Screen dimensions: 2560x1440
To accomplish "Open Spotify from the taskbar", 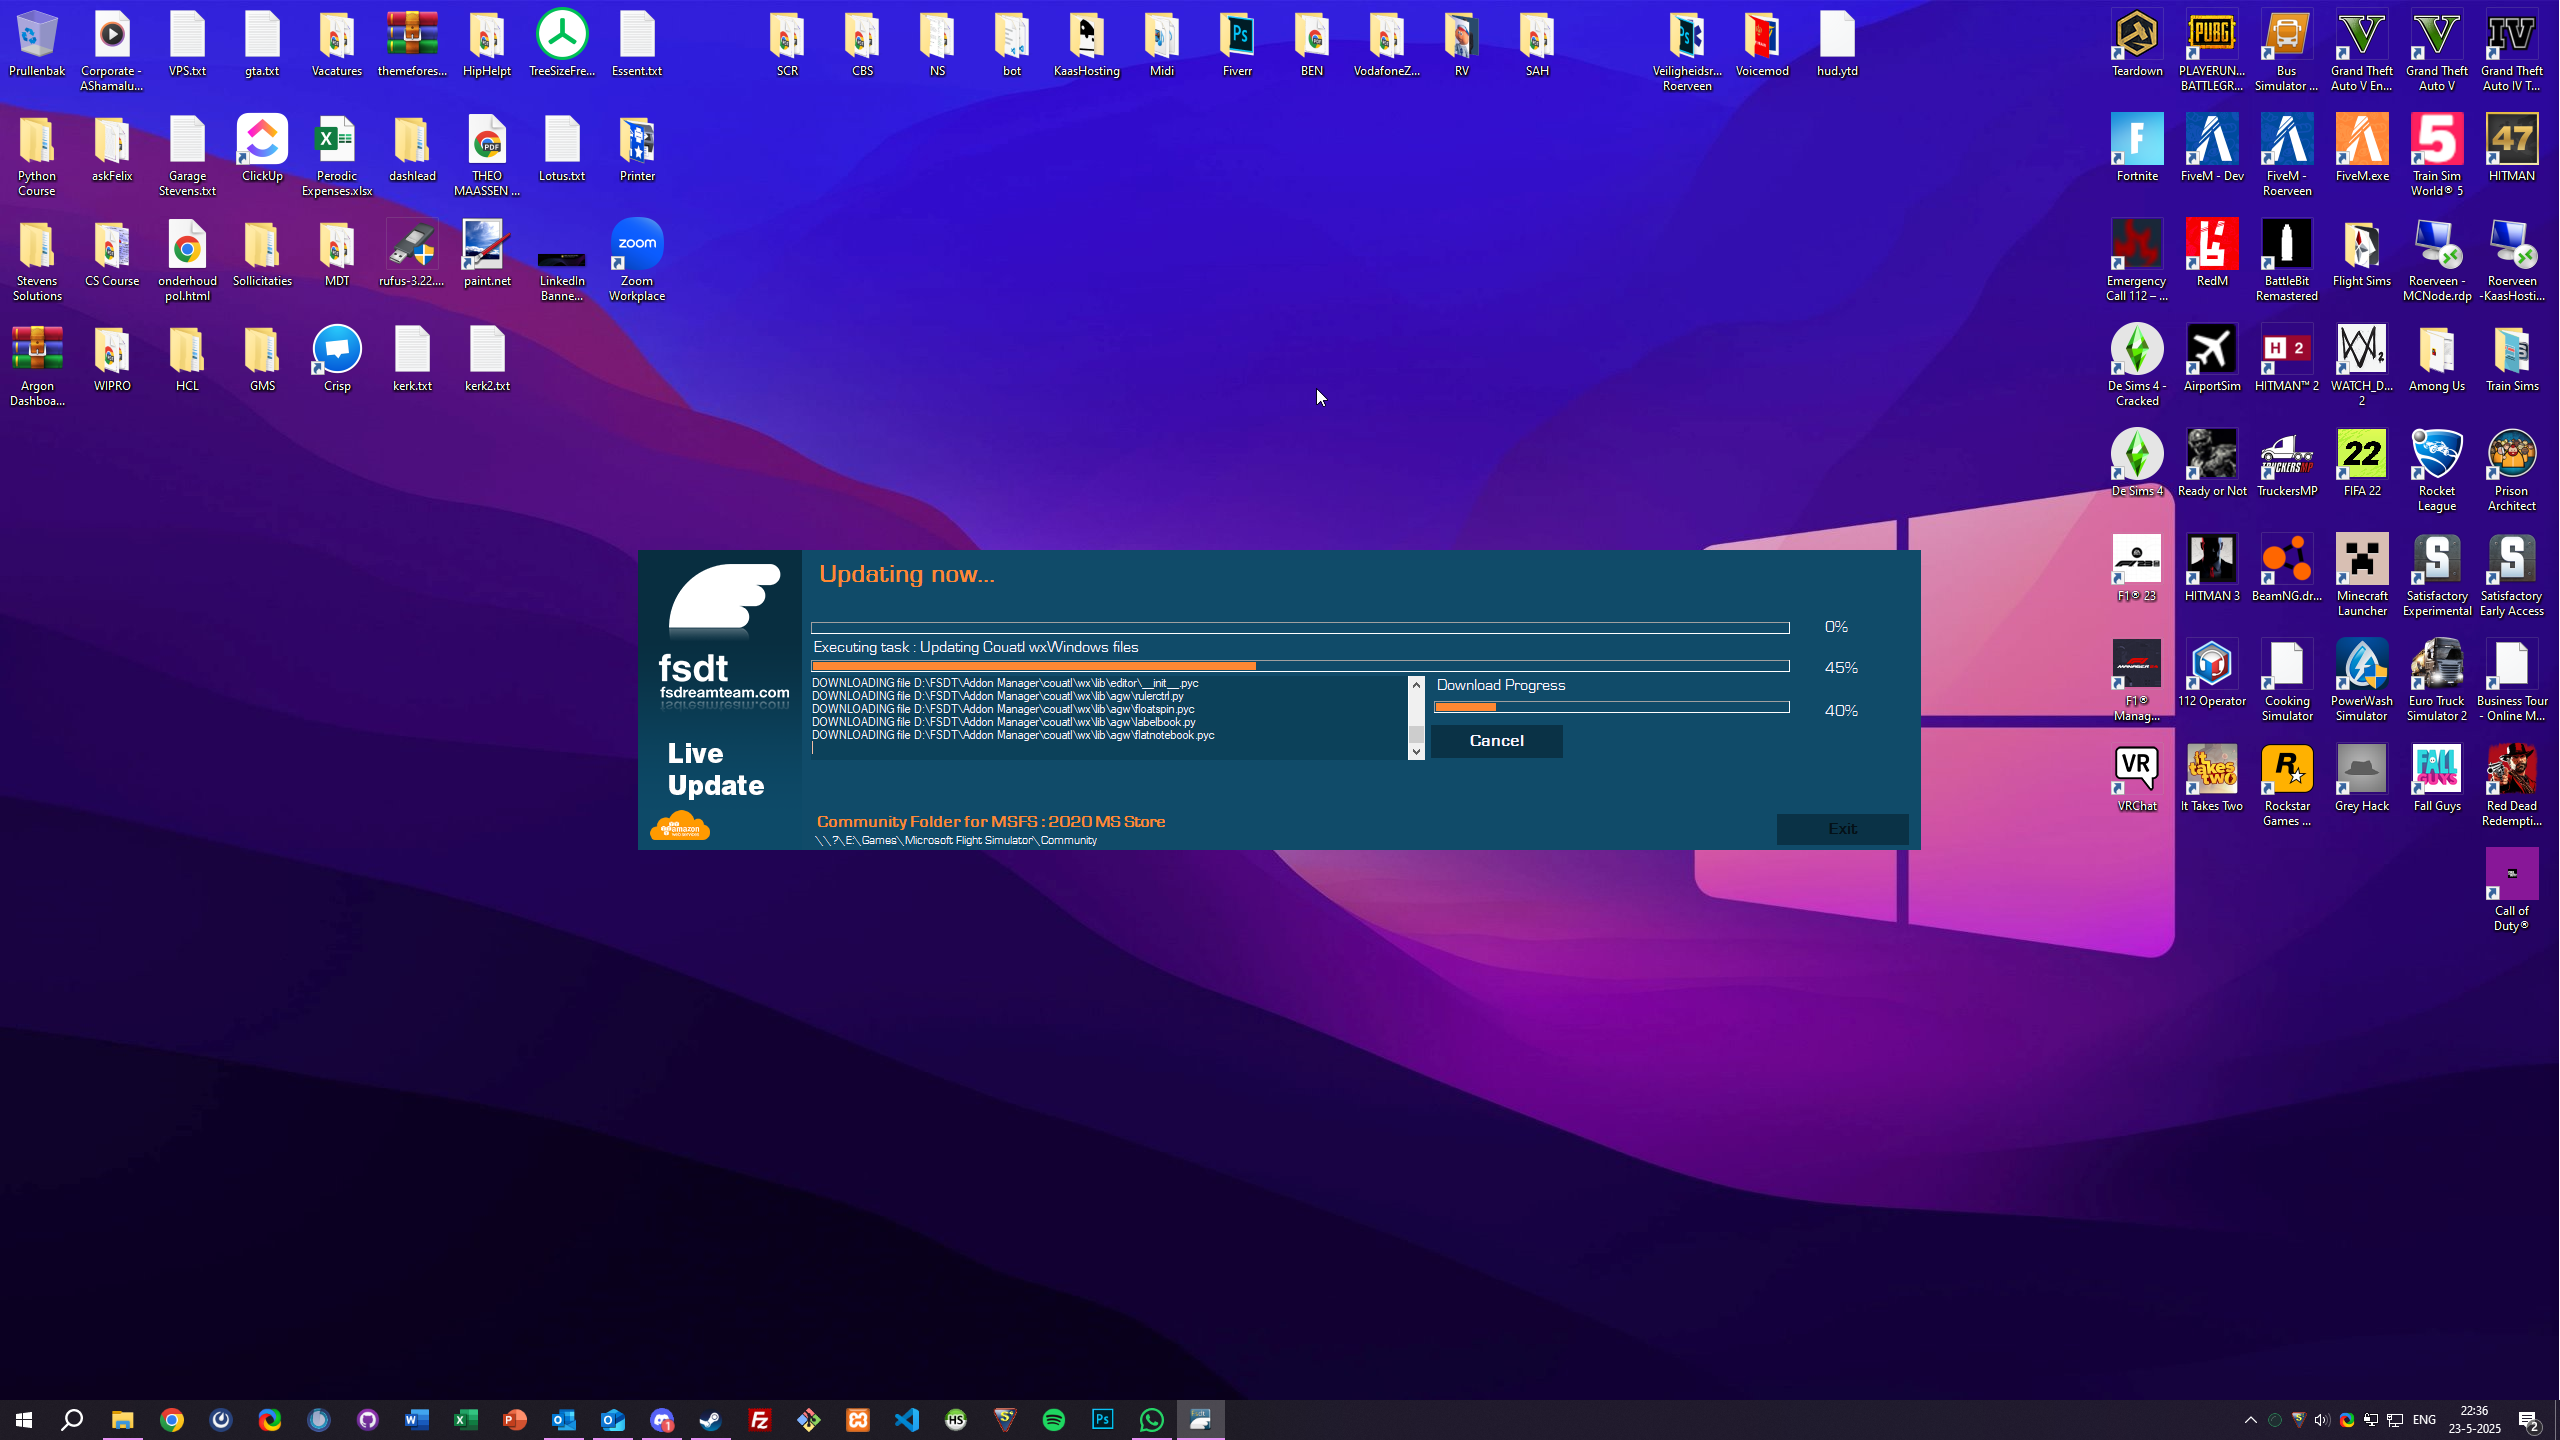I will 1054,1420.
